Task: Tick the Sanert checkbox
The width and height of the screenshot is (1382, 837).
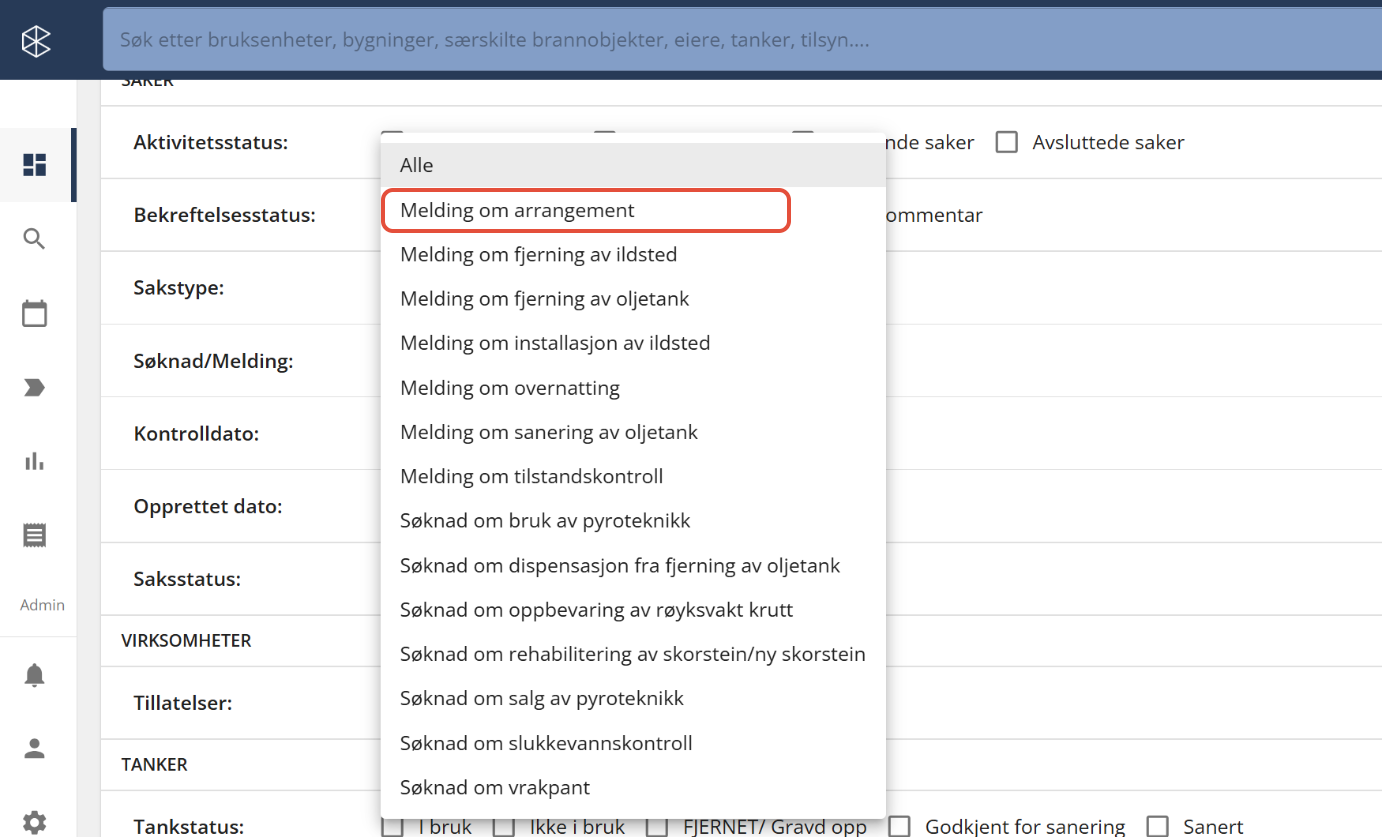Action: 1158,826
